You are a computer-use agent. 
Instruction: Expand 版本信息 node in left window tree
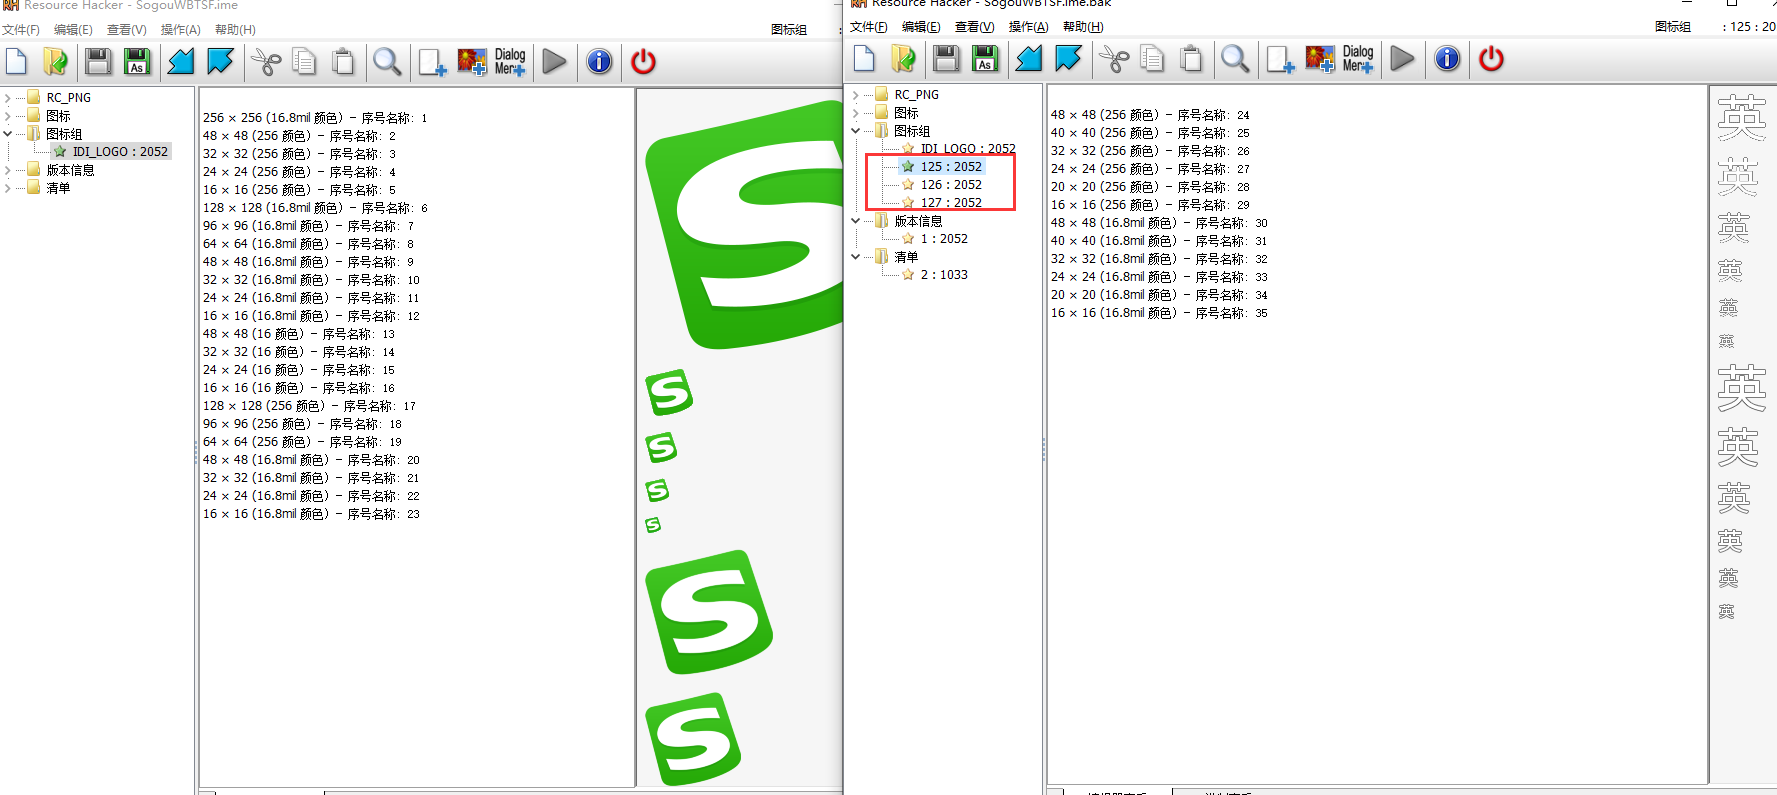click(8, 170)
